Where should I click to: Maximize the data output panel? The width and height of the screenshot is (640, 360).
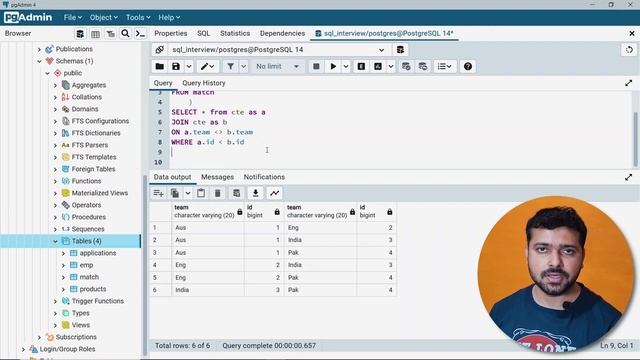click(629, 178)
